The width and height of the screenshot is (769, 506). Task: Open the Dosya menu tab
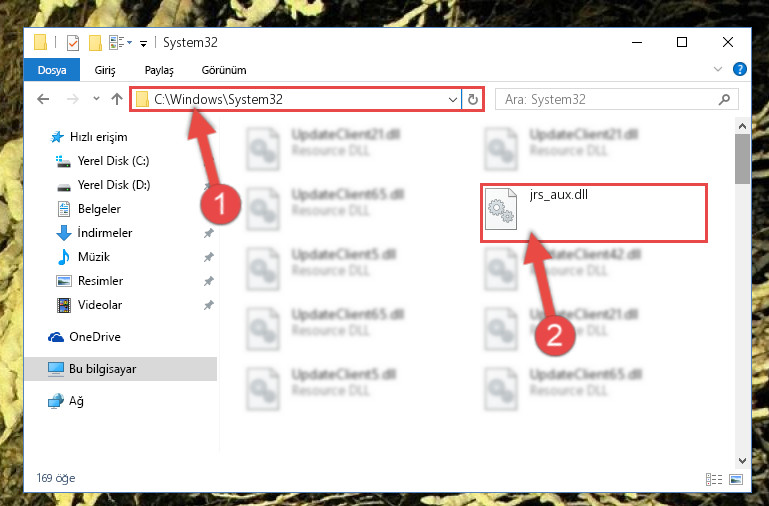point(52,70)
